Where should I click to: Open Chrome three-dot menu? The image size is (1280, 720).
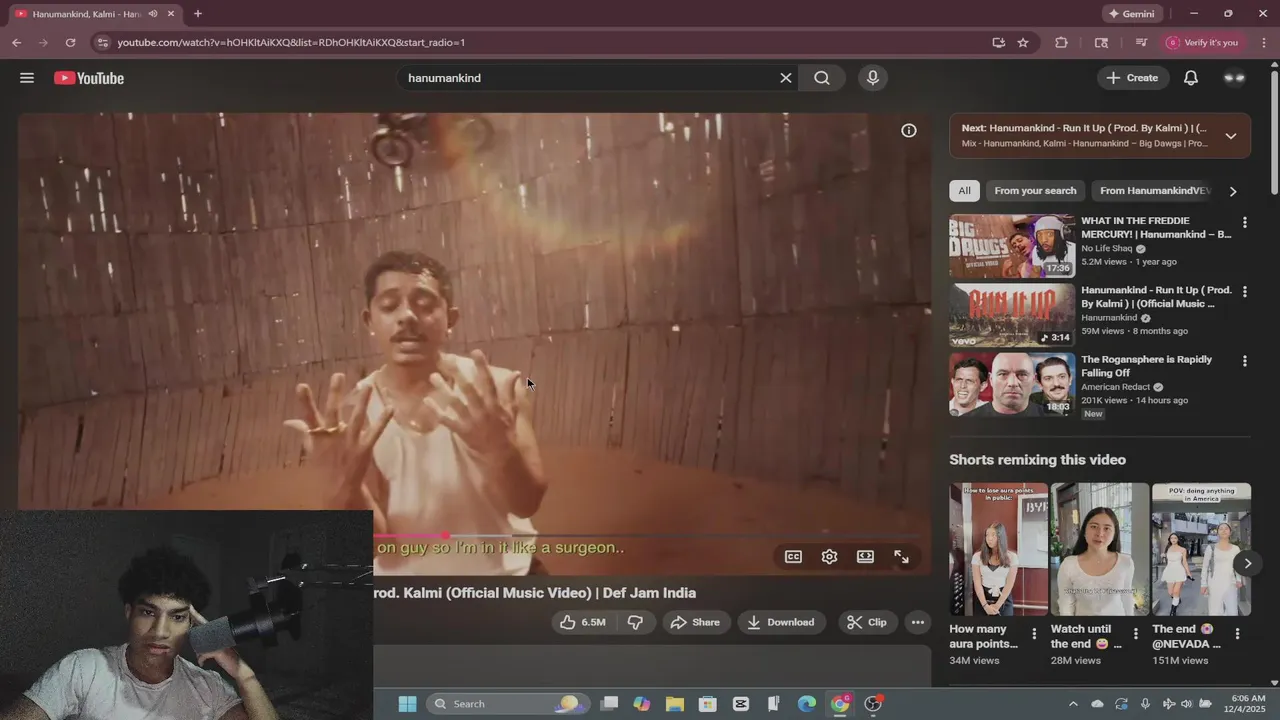(1264, 43)
